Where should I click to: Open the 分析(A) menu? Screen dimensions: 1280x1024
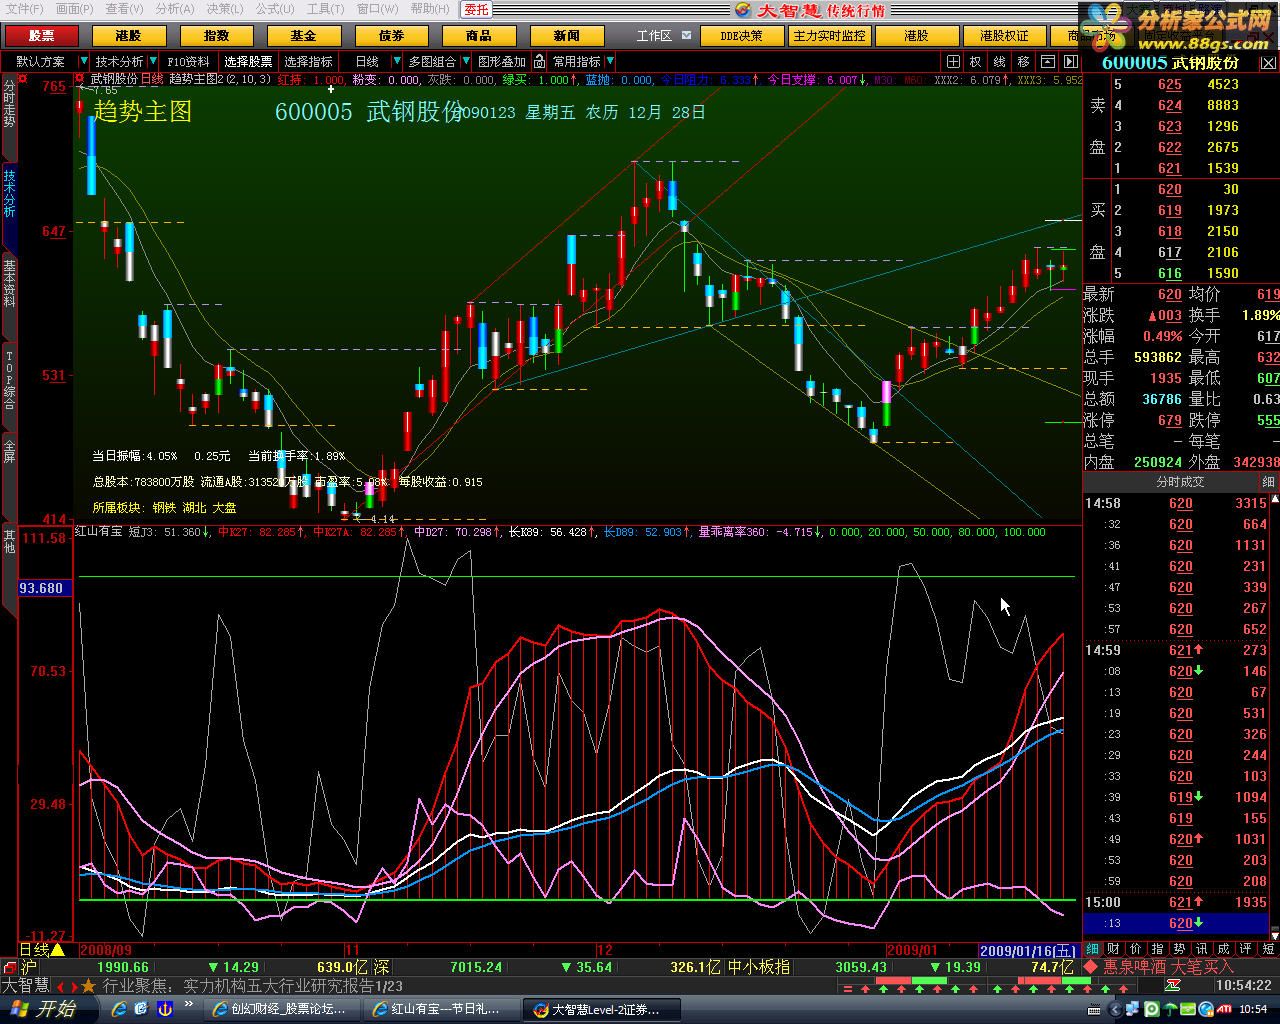click(x=174, y=9)
